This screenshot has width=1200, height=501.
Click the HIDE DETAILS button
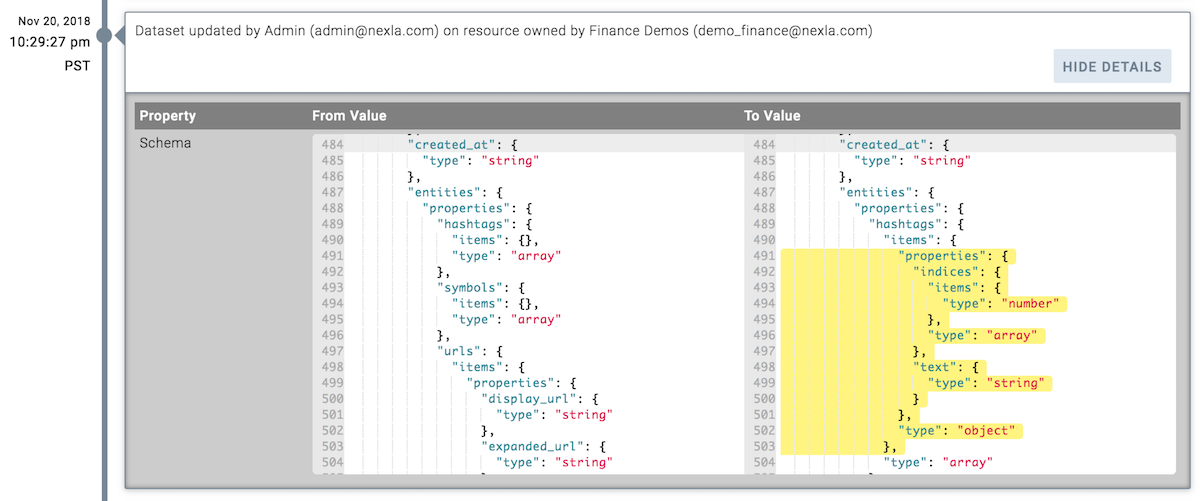coord(1111,66)
